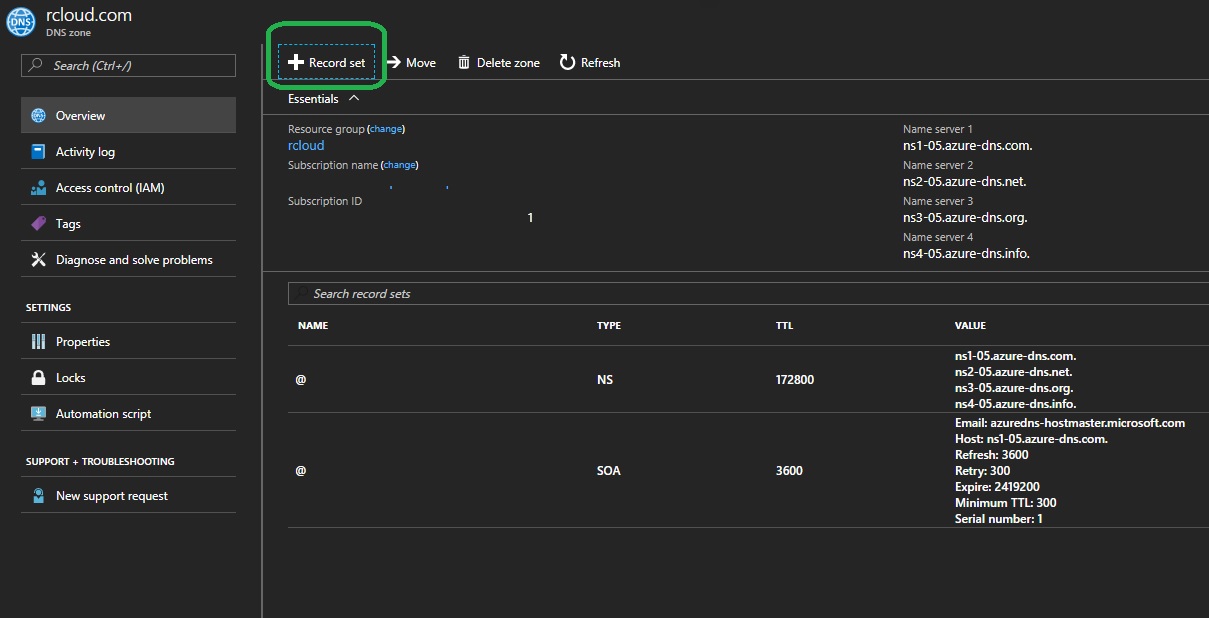The width and height of the screenshot is (1209, 618).
Task: Click the Access control (IAM) people icon
Action: click(39, 188)
